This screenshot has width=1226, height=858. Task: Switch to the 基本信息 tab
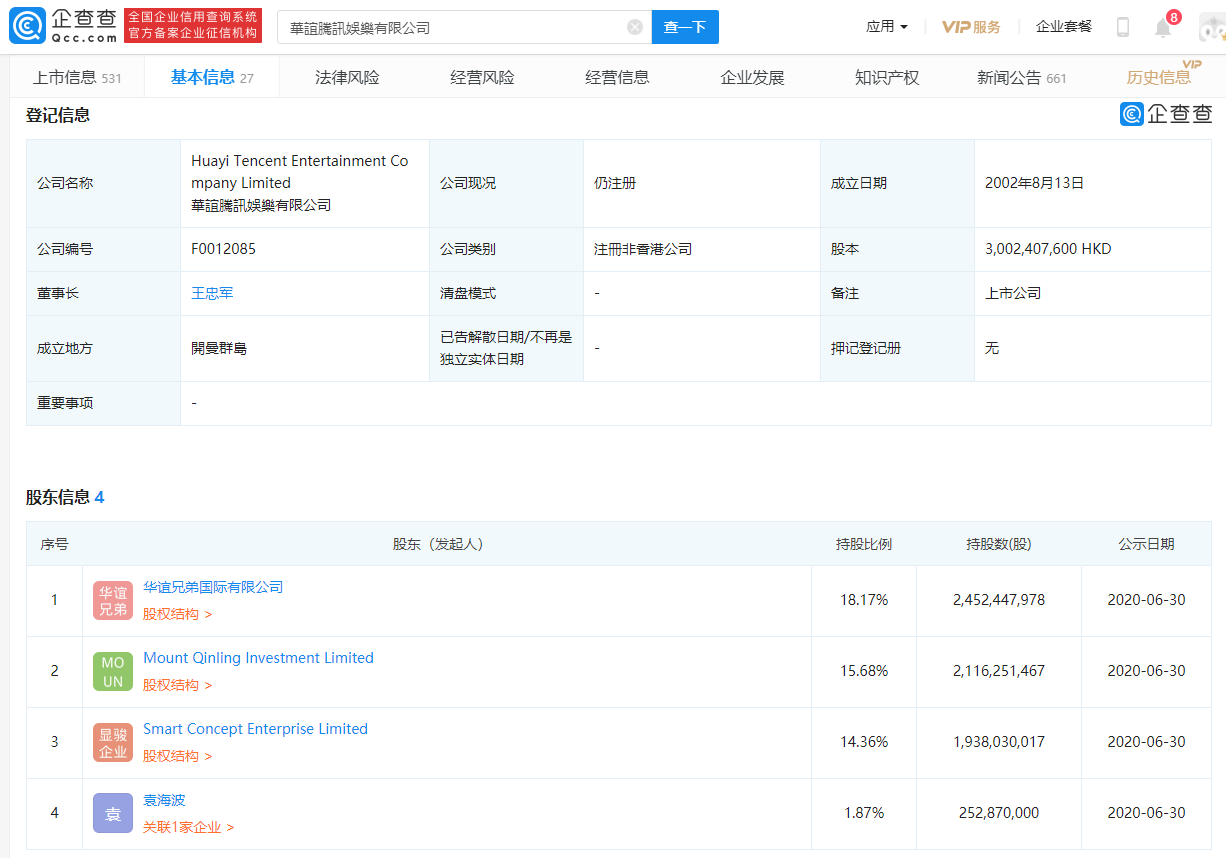(x=212, y=77)
